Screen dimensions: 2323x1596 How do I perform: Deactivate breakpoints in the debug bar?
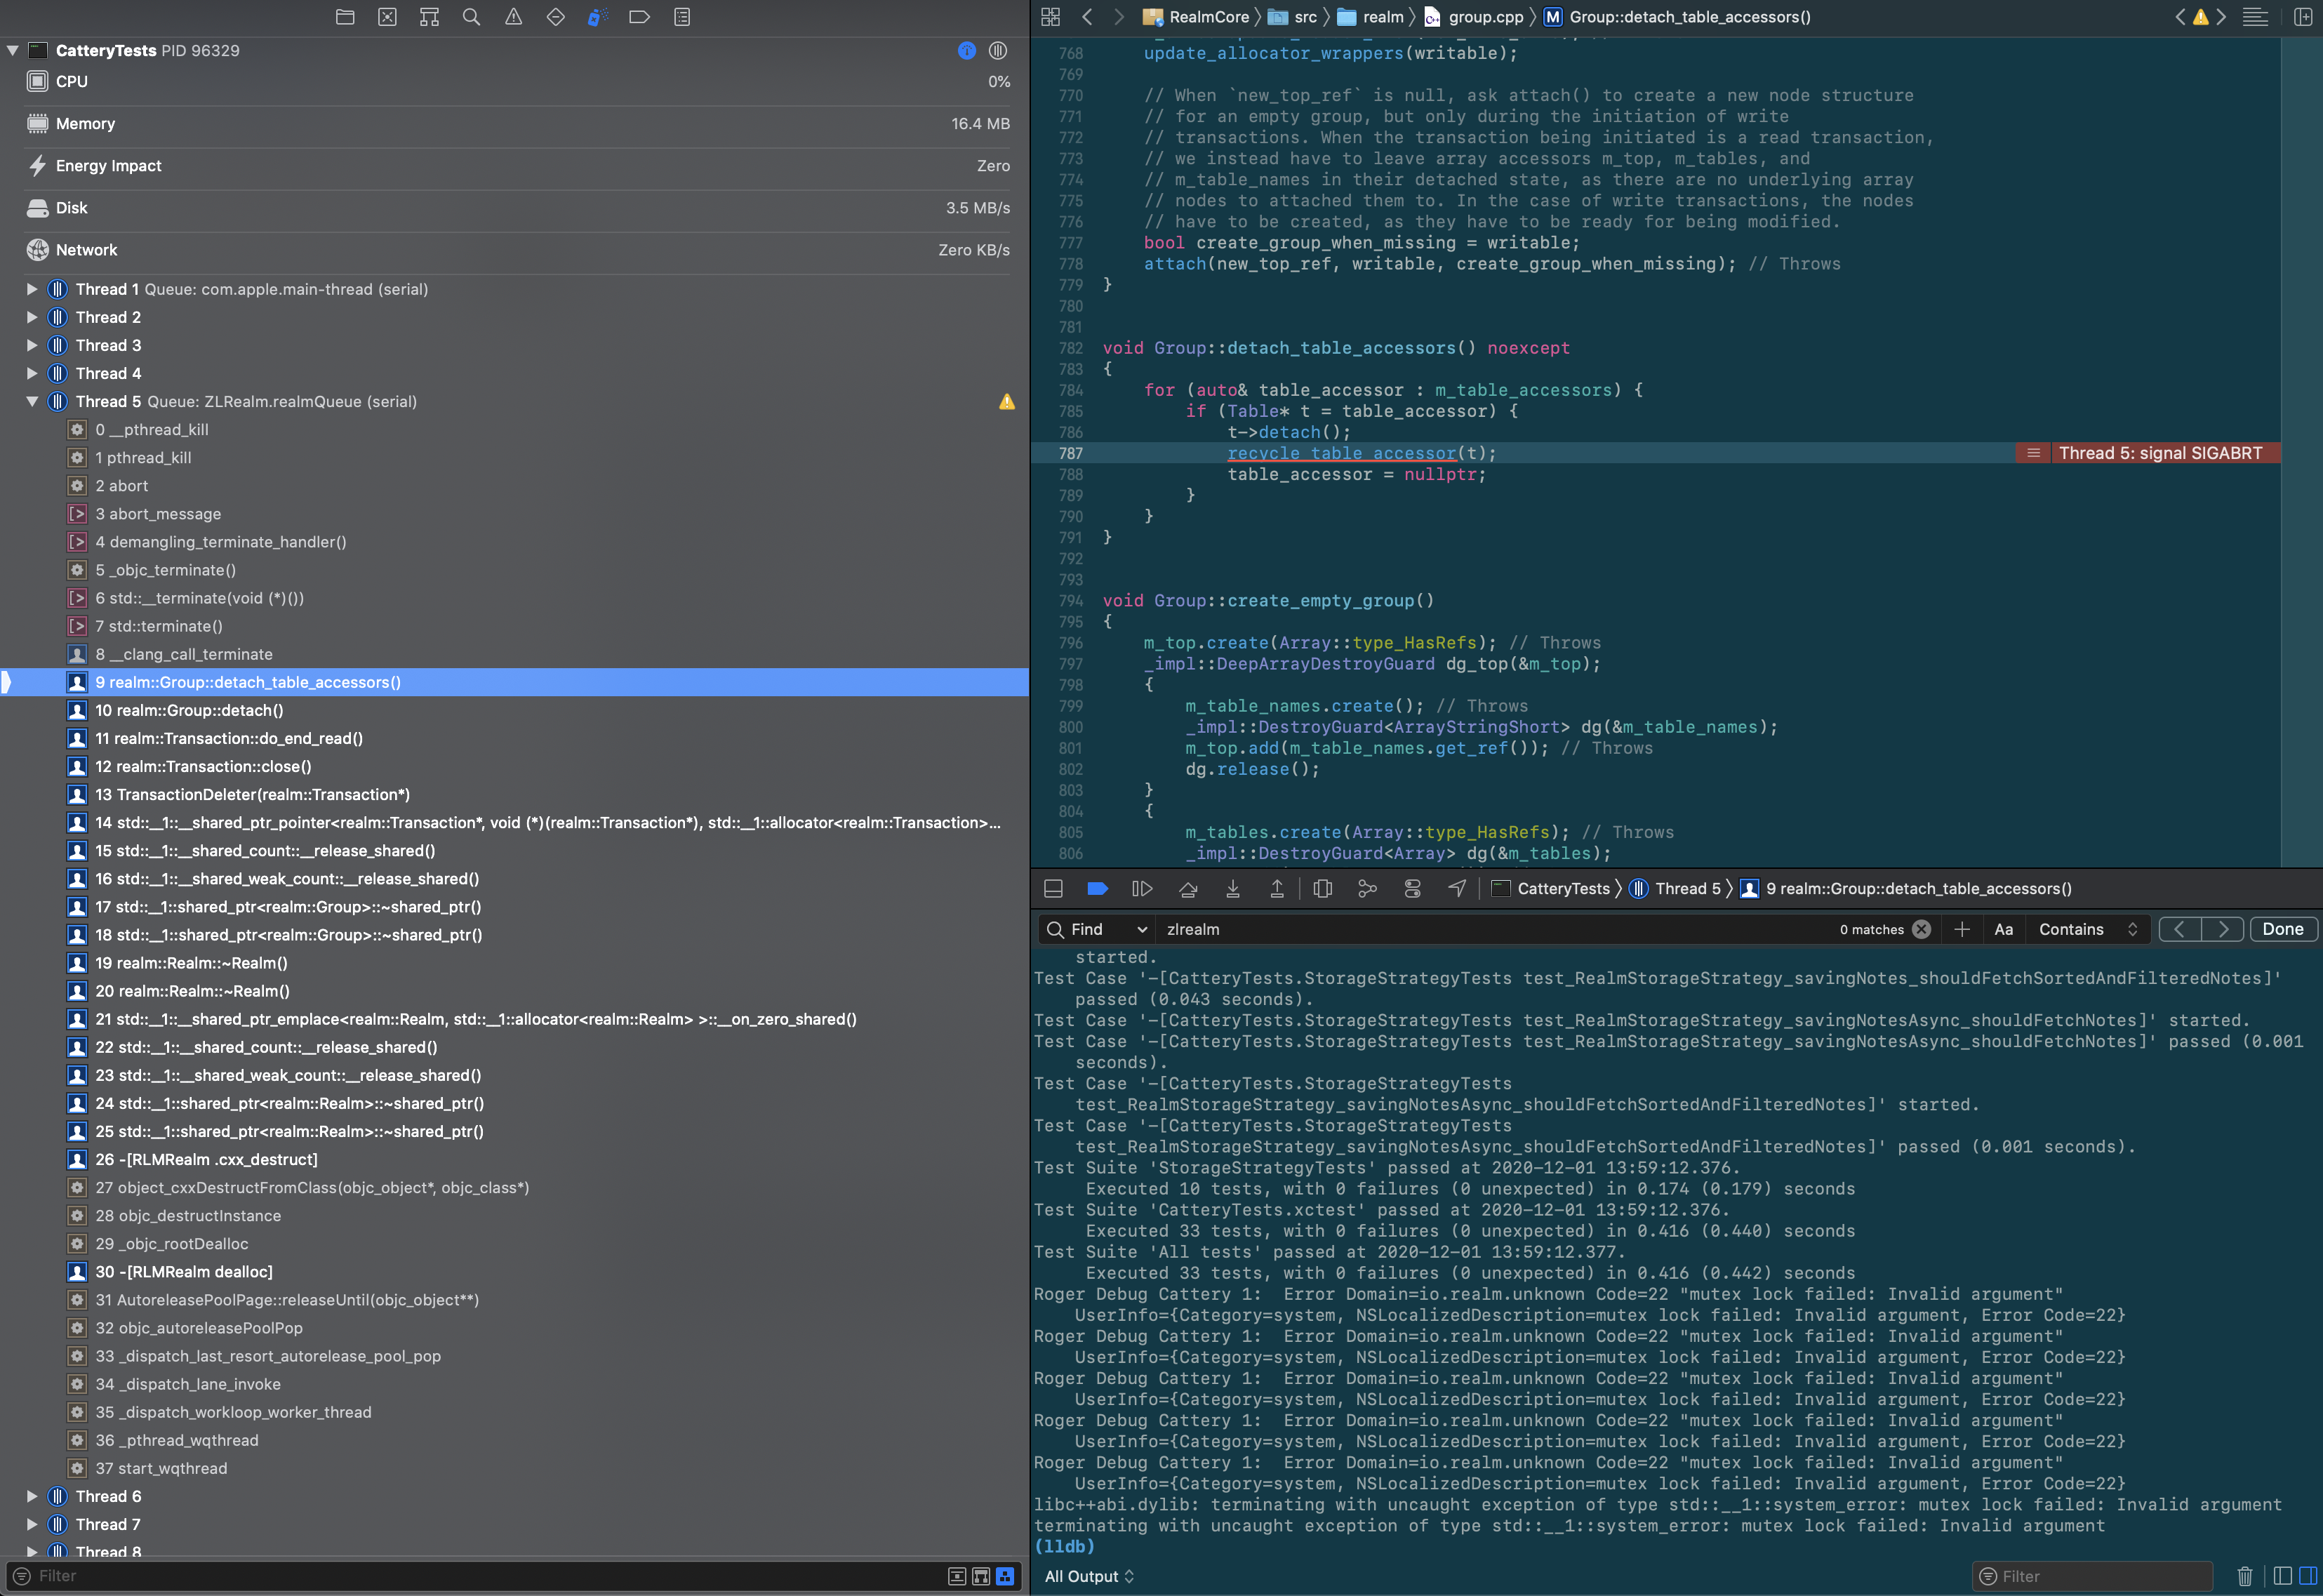[x=1097, y=888]
